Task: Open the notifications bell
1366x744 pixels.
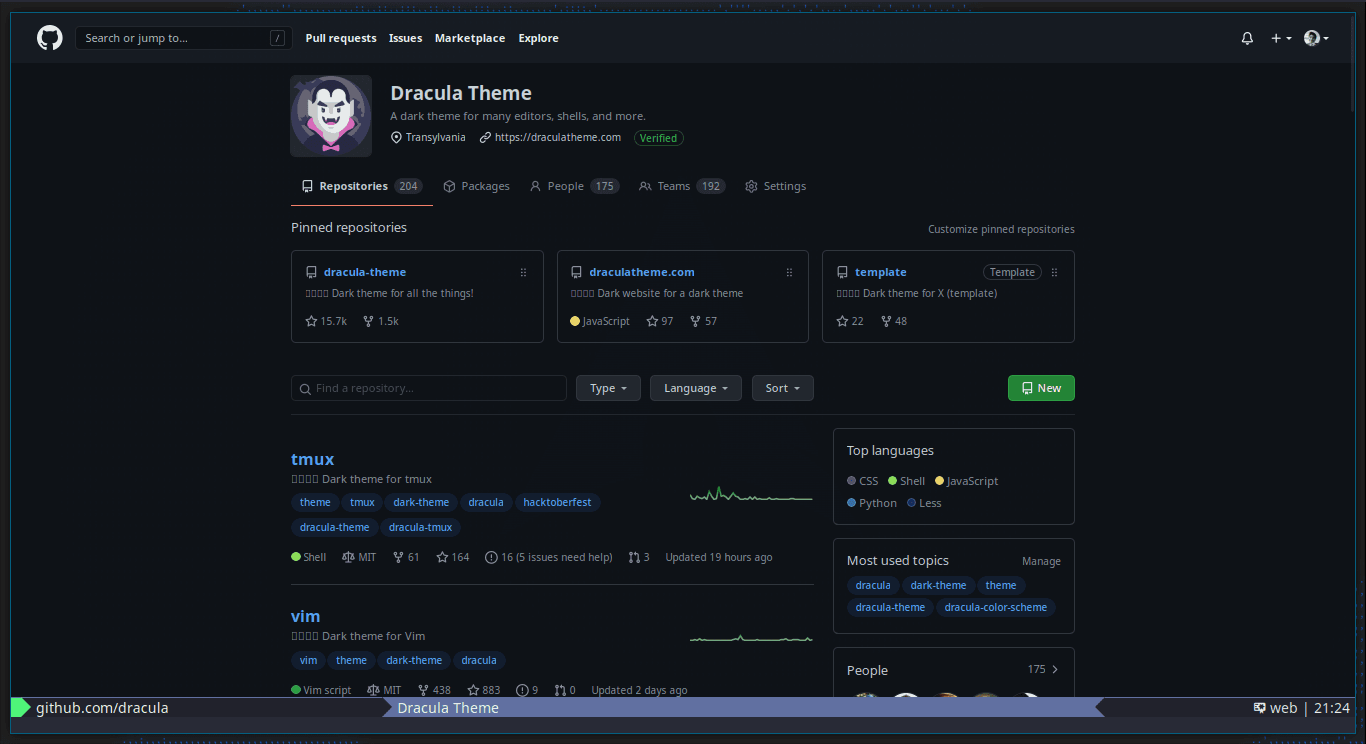Action: 1247,38
